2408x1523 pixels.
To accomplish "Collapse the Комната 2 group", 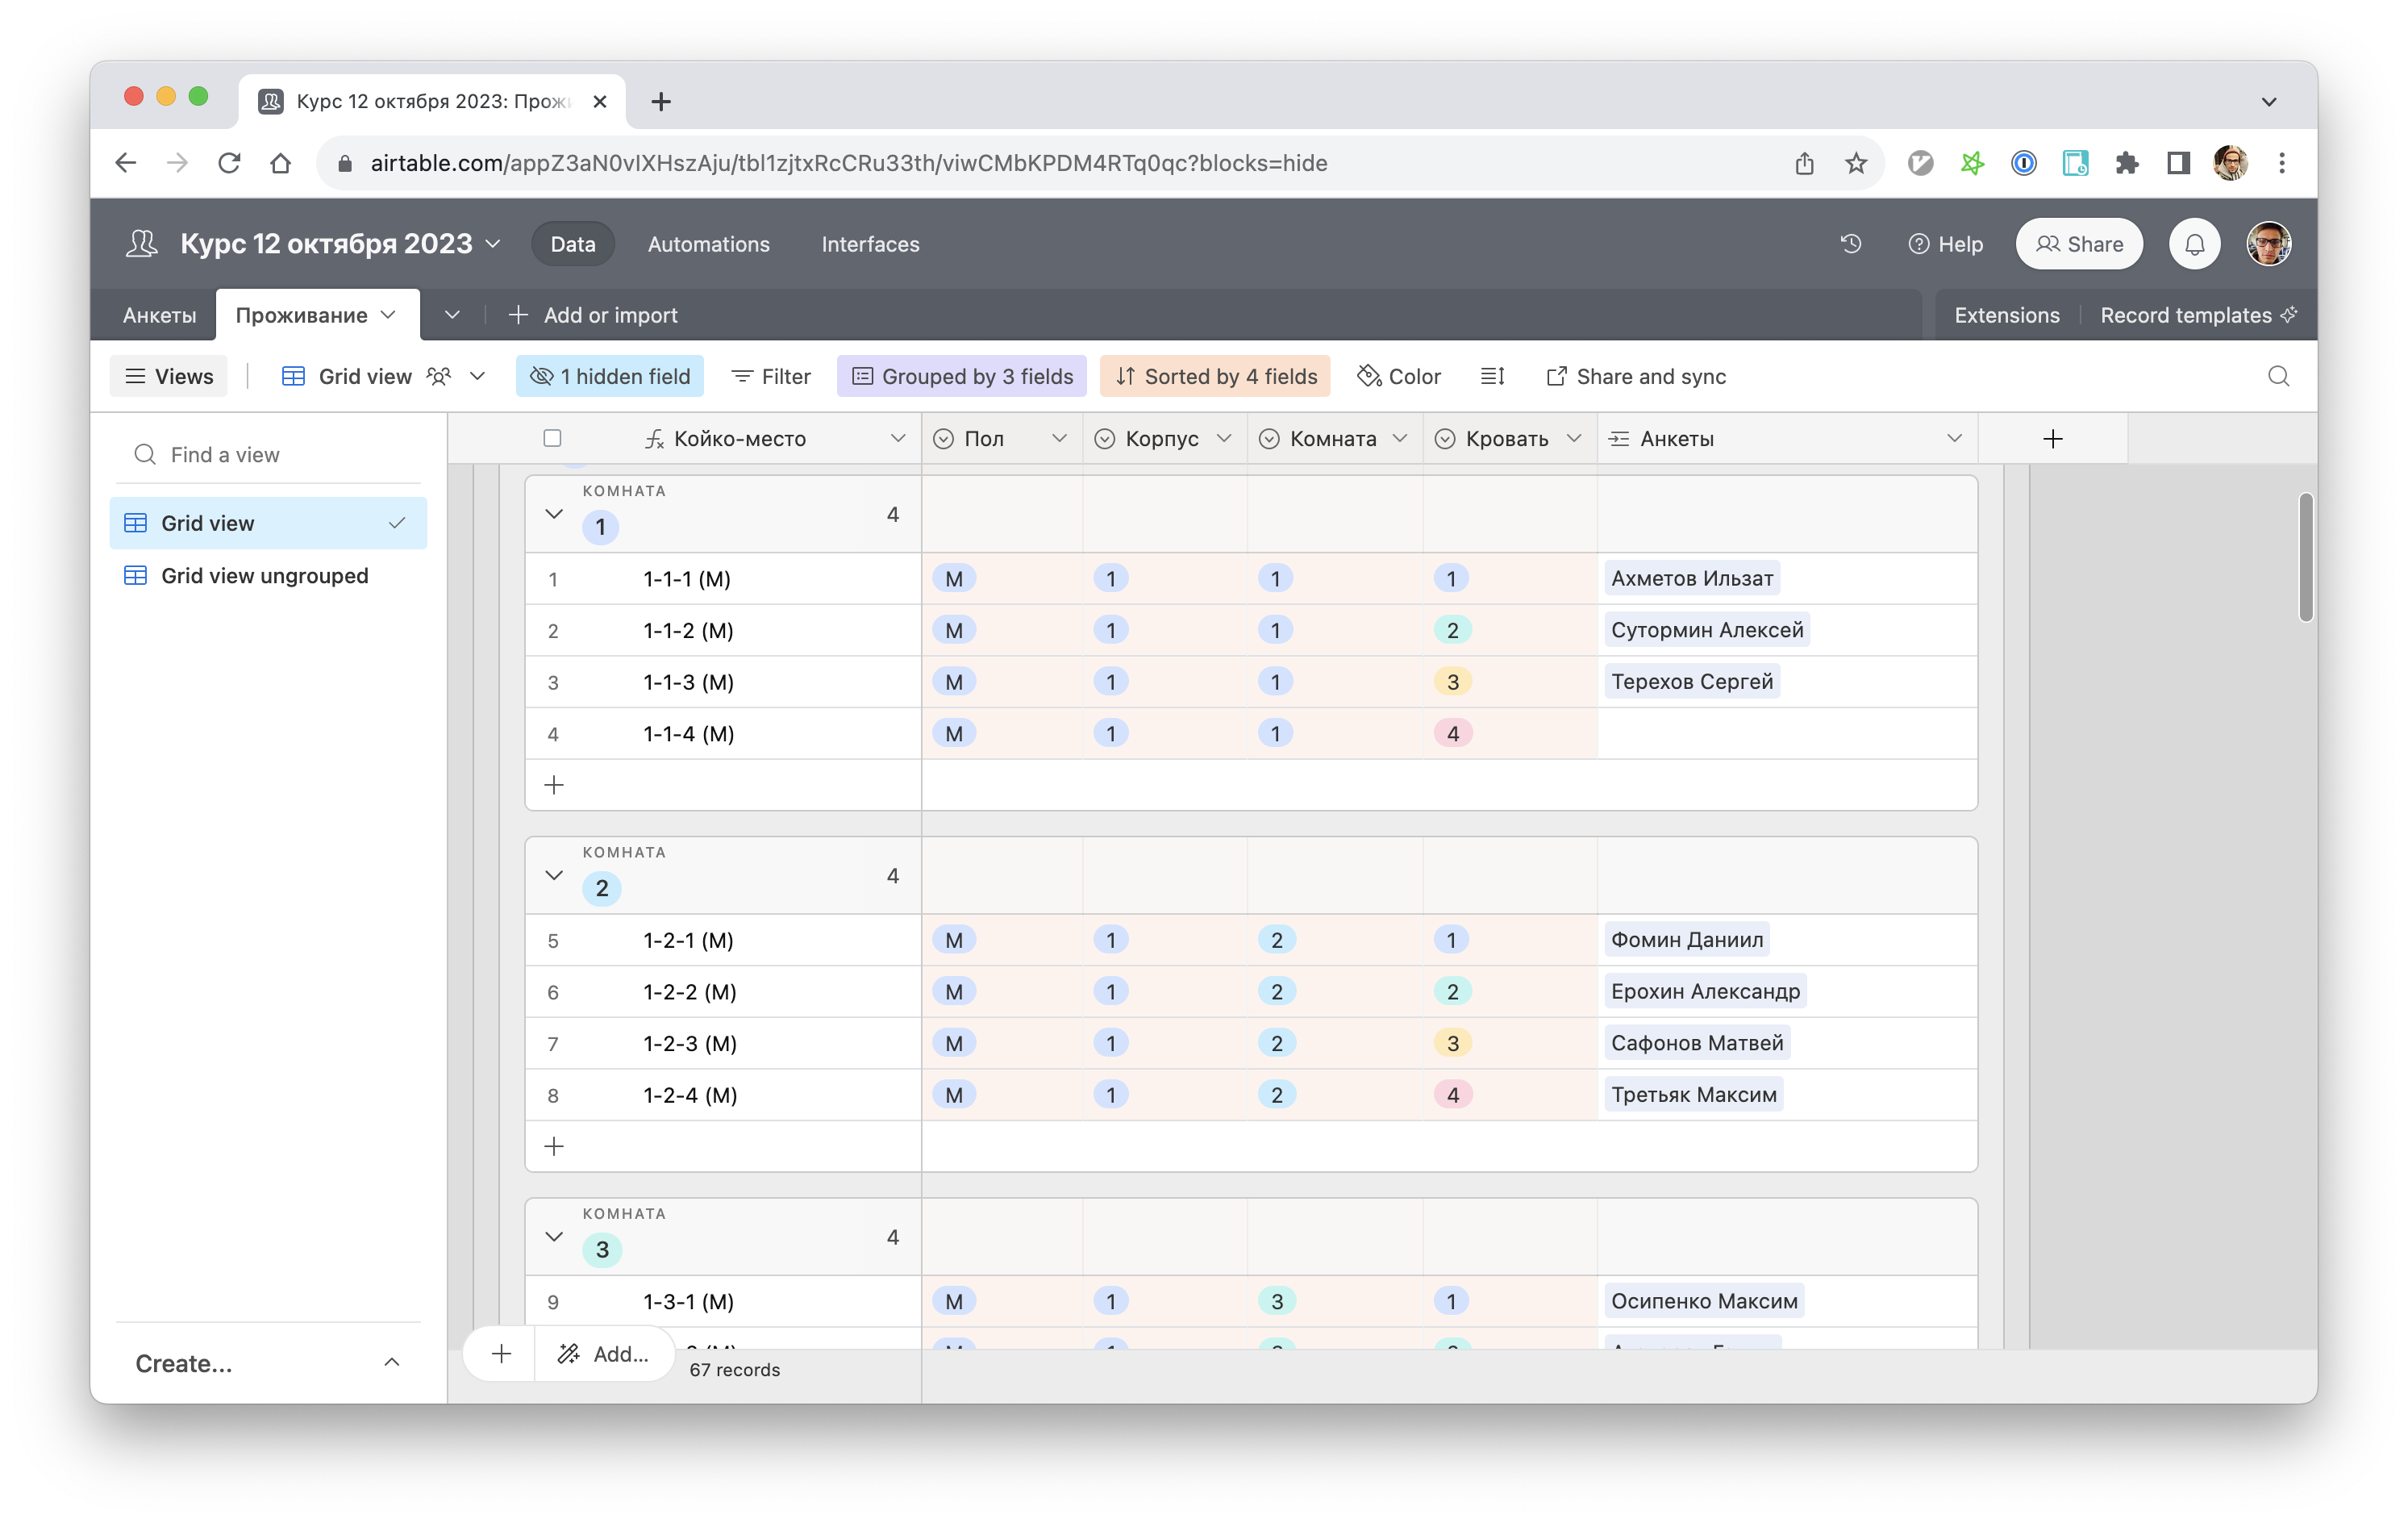I will click(x=554, y=875).
